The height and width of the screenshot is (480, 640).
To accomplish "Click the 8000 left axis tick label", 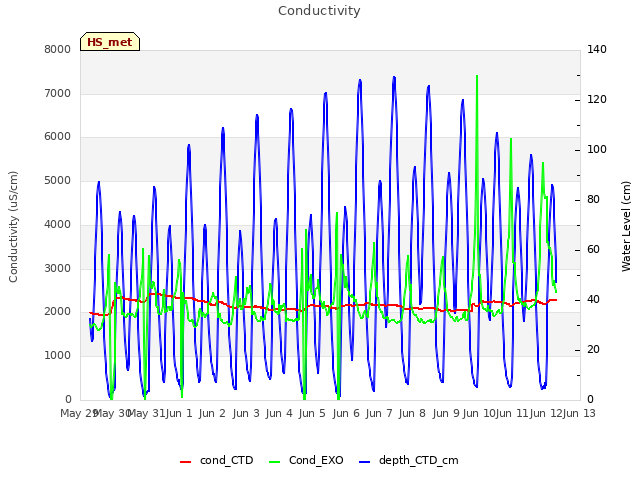I will 58,49.
